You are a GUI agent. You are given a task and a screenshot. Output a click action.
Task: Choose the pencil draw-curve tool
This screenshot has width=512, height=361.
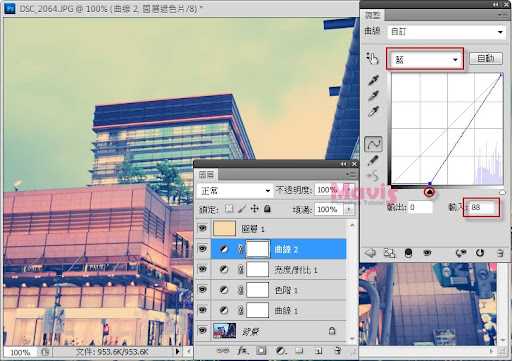pyautogui.click(x=373, y=161)
